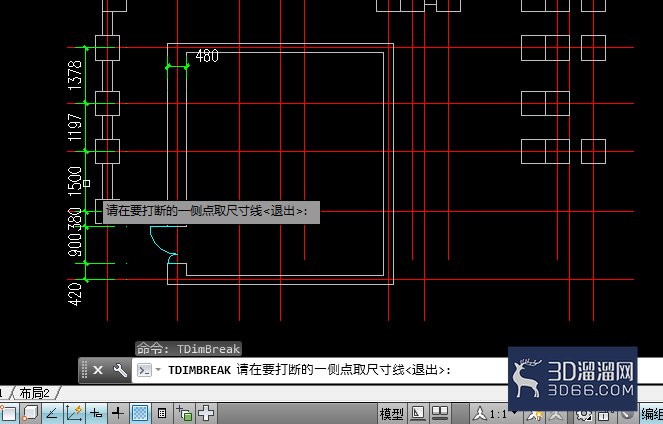Click the command prompt icon

click(x=144, y=370)
